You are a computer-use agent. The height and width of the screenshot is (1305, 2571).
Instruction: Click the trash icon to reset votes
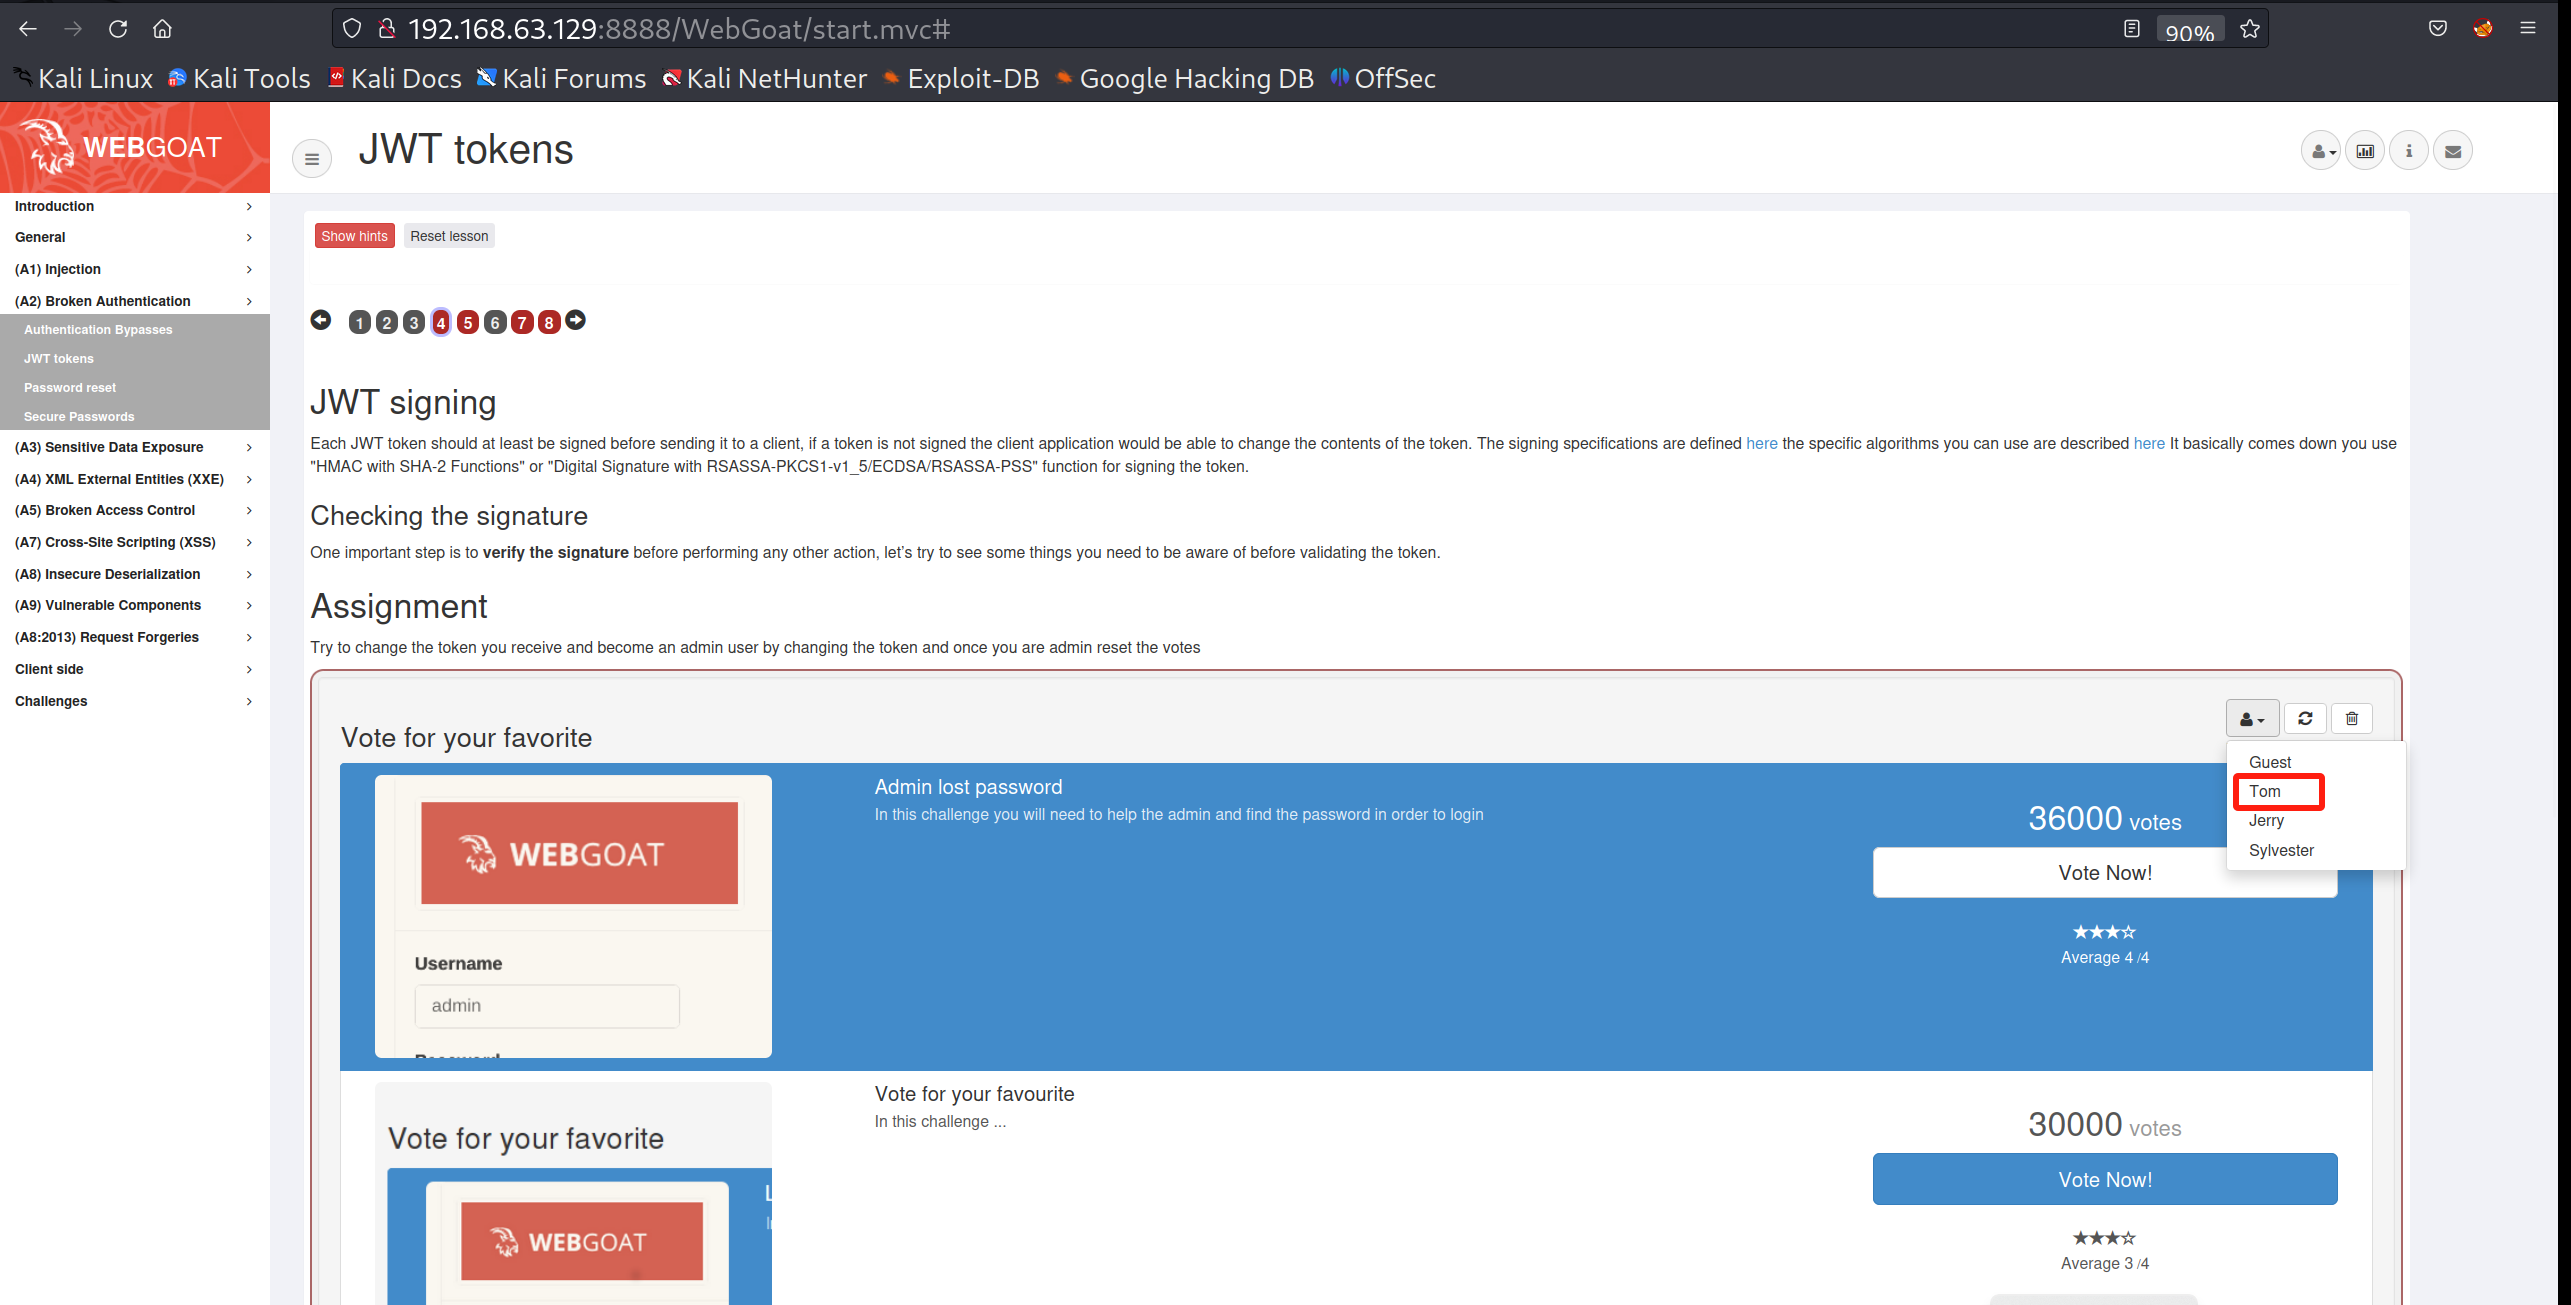(x=2351, y=718)
